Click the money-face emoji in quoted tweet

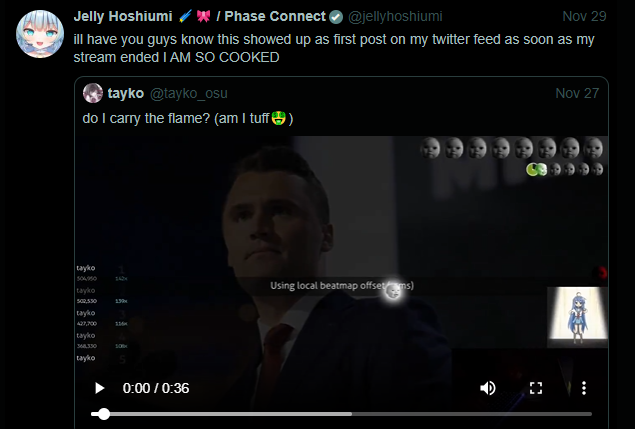pos(278,119)
